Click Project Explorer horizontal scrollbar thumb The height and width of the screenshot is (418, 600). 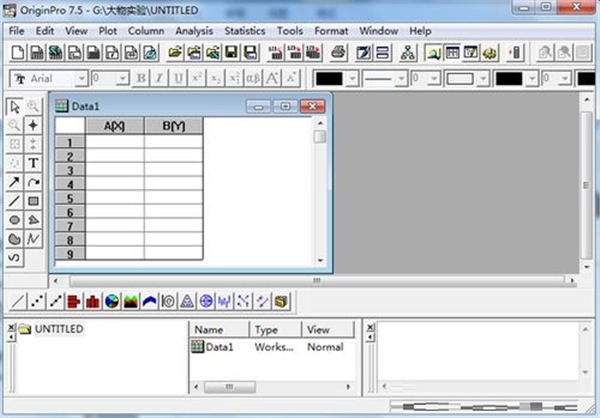point(230,387)
